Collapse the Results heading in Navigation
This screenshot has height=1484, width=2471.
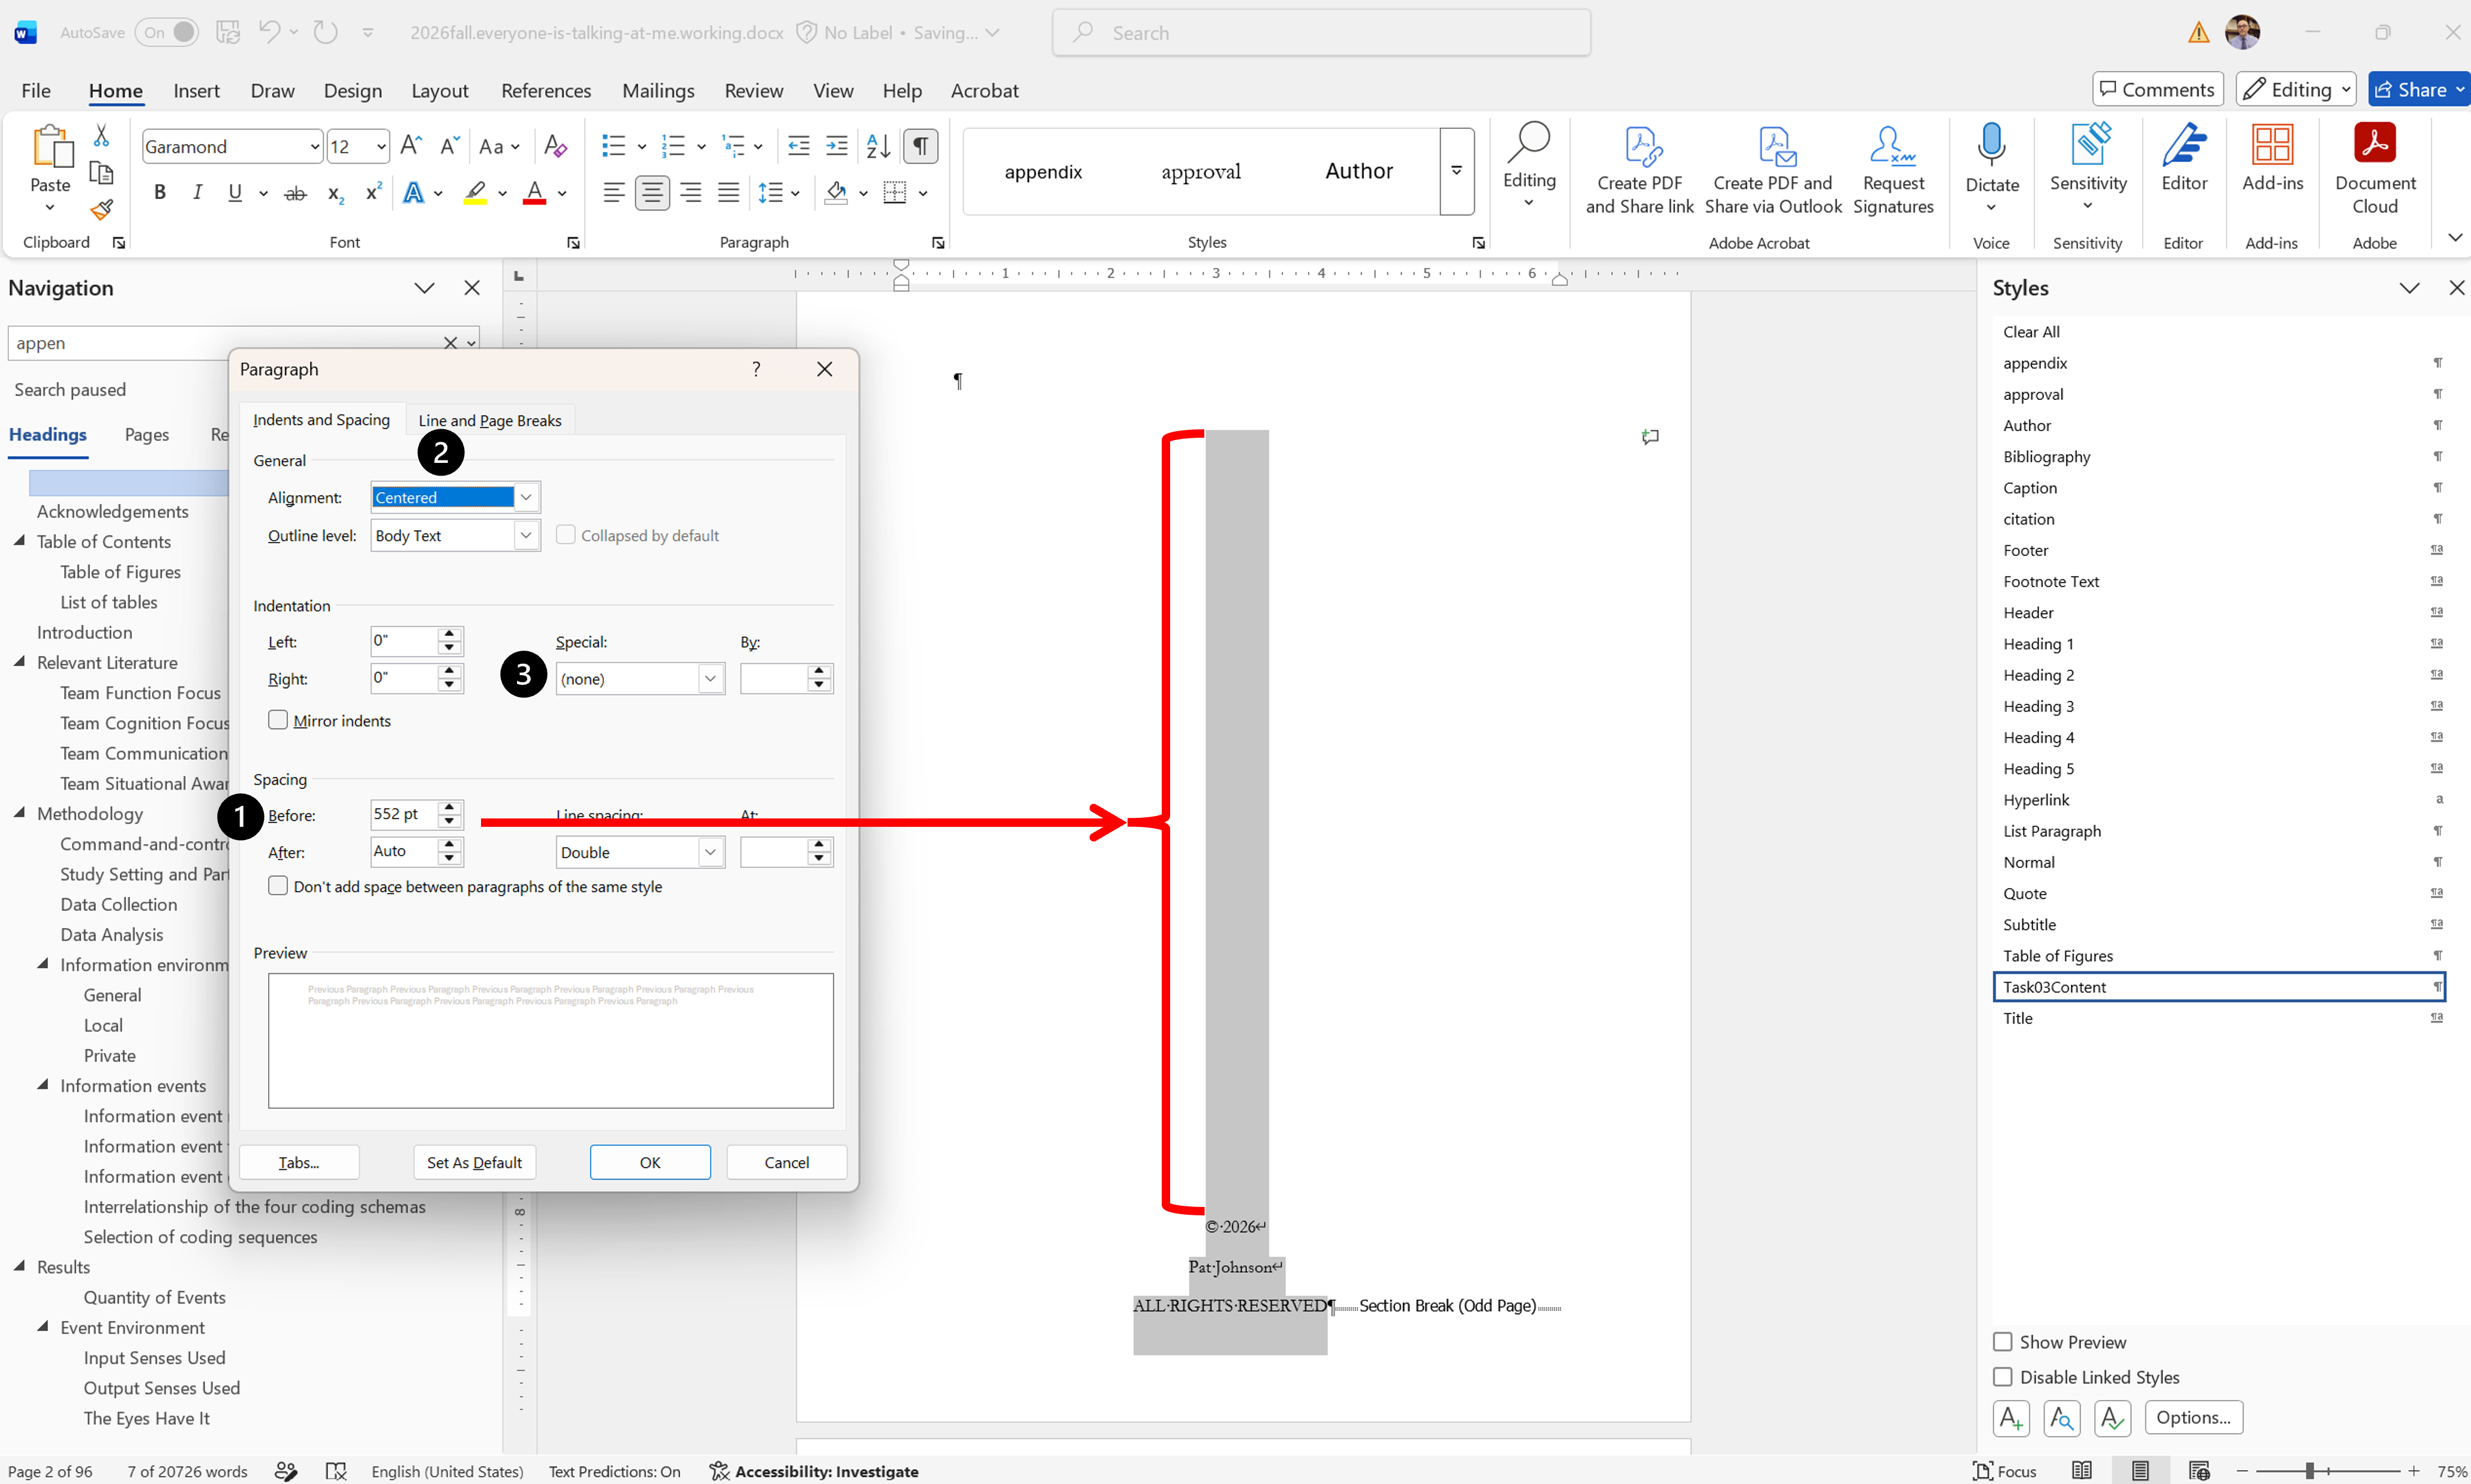(x=20, y=1266)
